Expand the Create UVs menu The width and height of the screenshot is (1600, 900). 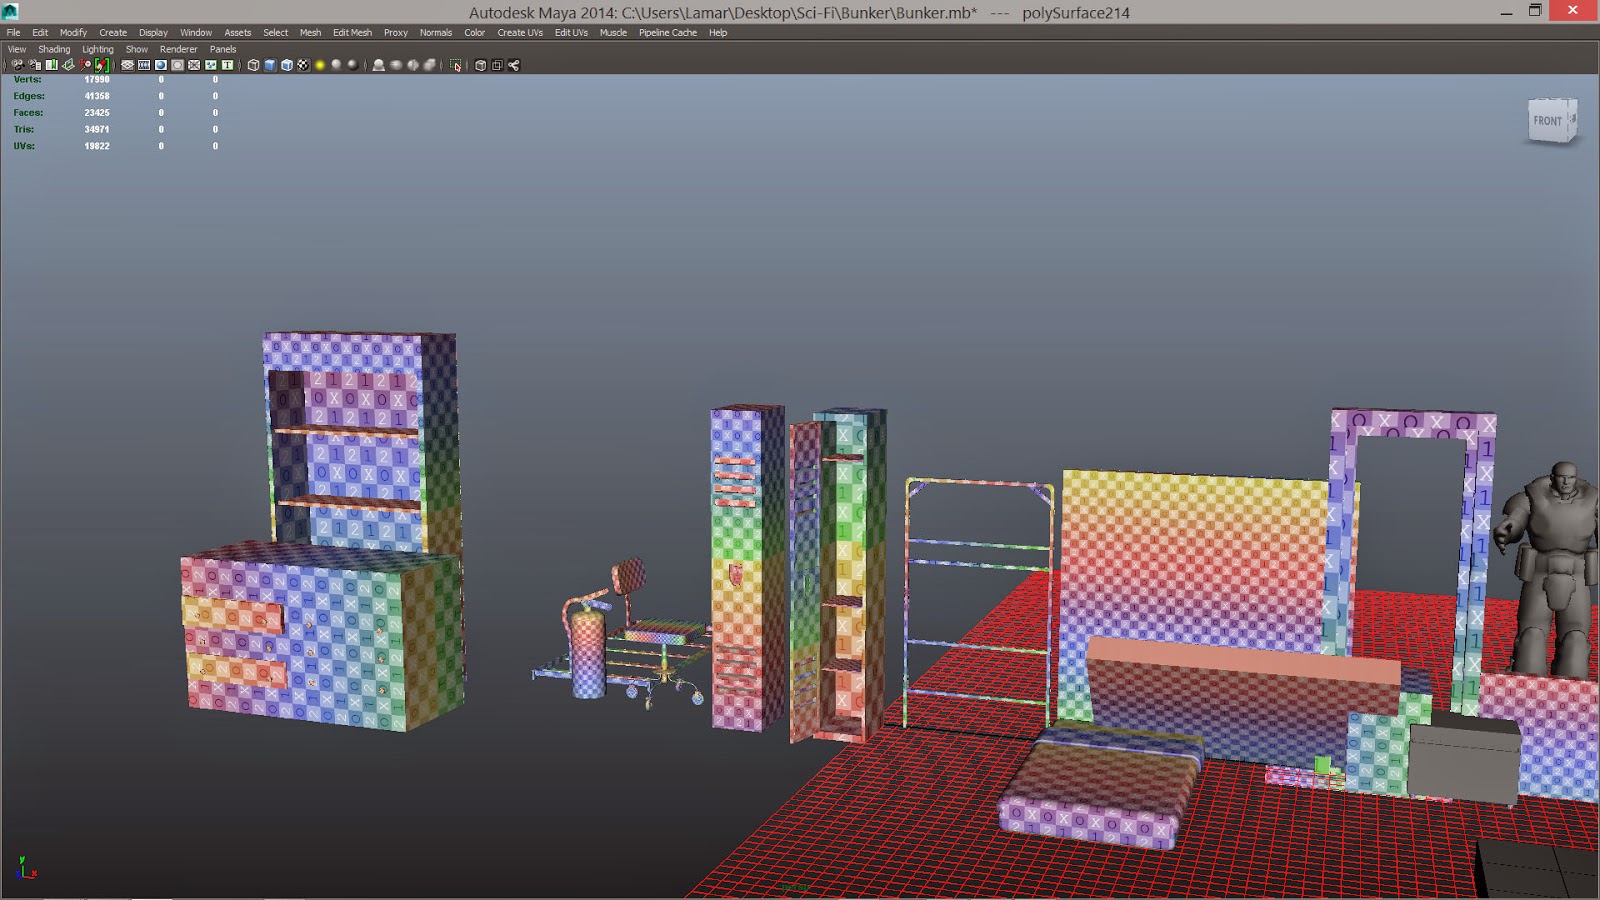(x=520, y=32)
